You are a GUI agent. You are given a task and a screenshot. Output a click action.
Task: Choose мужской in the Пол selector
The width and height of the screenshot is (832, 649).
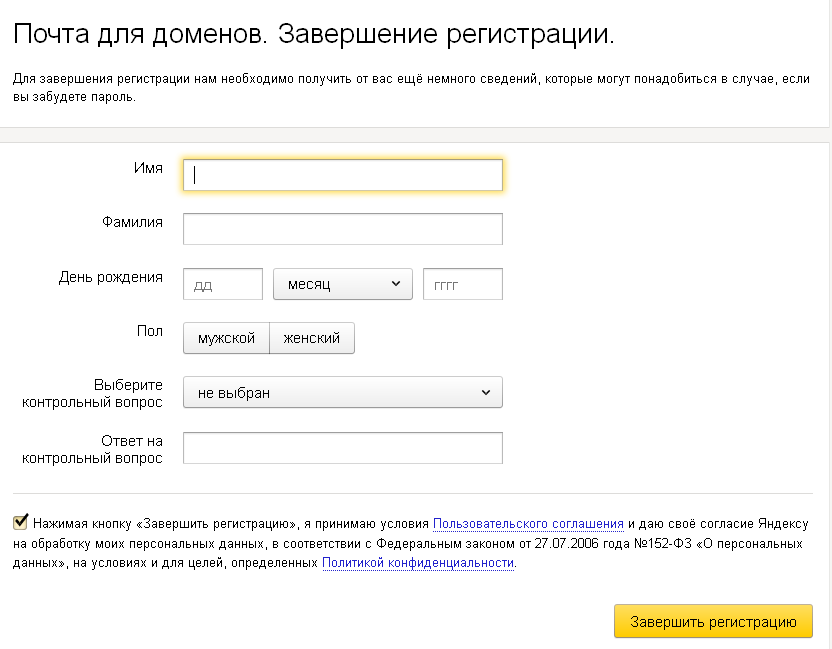(x=226, y=337)
